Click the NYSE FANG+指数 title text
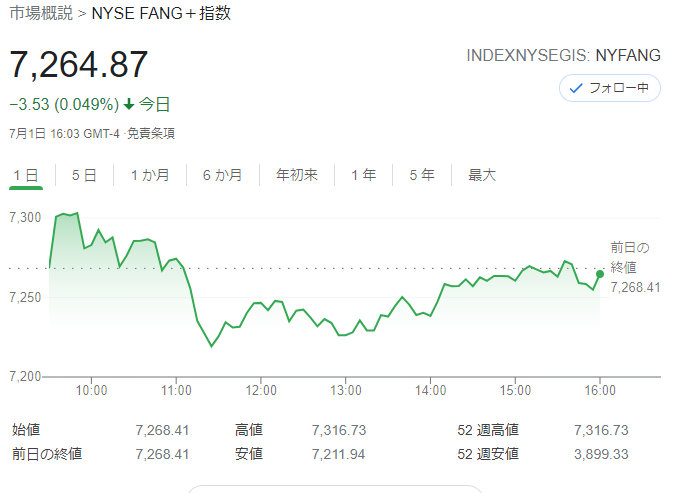 161,13
